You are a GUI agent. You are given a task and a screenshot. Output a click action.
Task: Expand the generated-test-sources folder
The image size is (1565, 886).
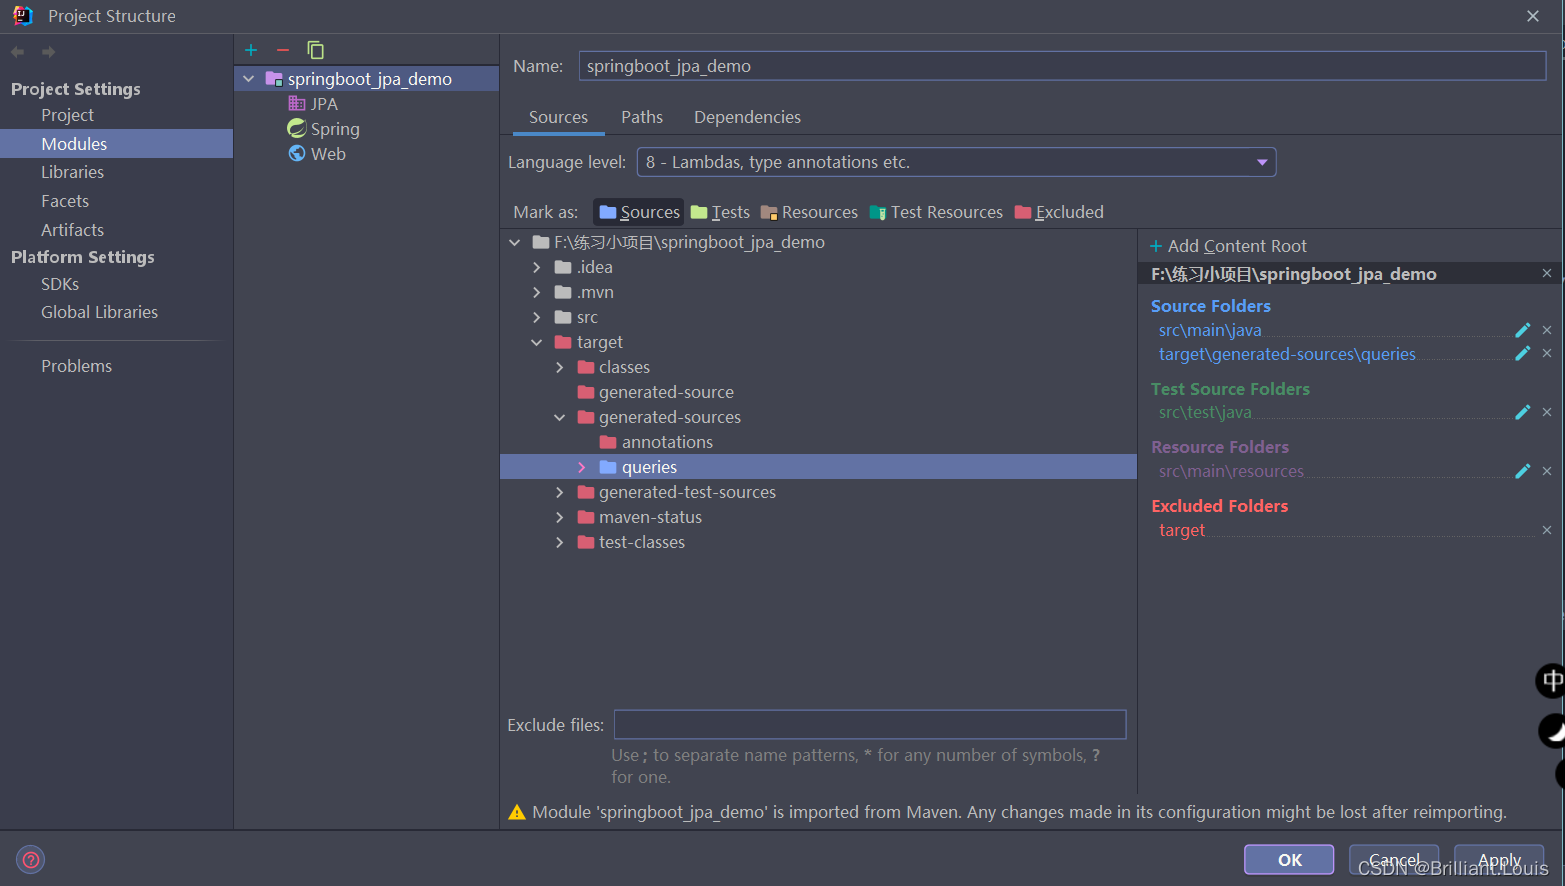[560, 492]
